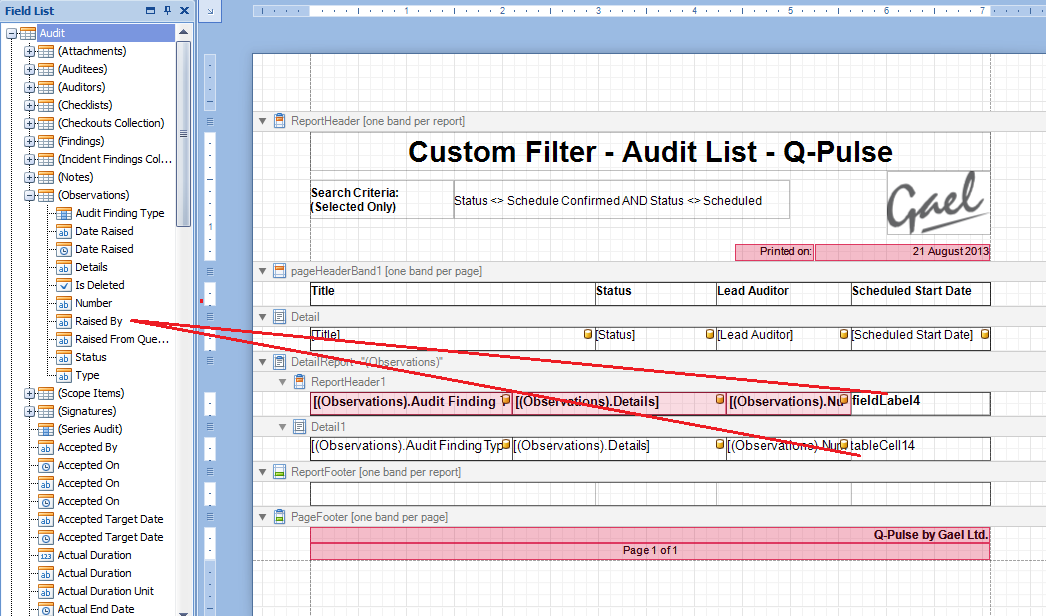Click the Details field ab icon
Image resolution: width=1046 pixels, height=616 pixels.
tap(63, 268)
